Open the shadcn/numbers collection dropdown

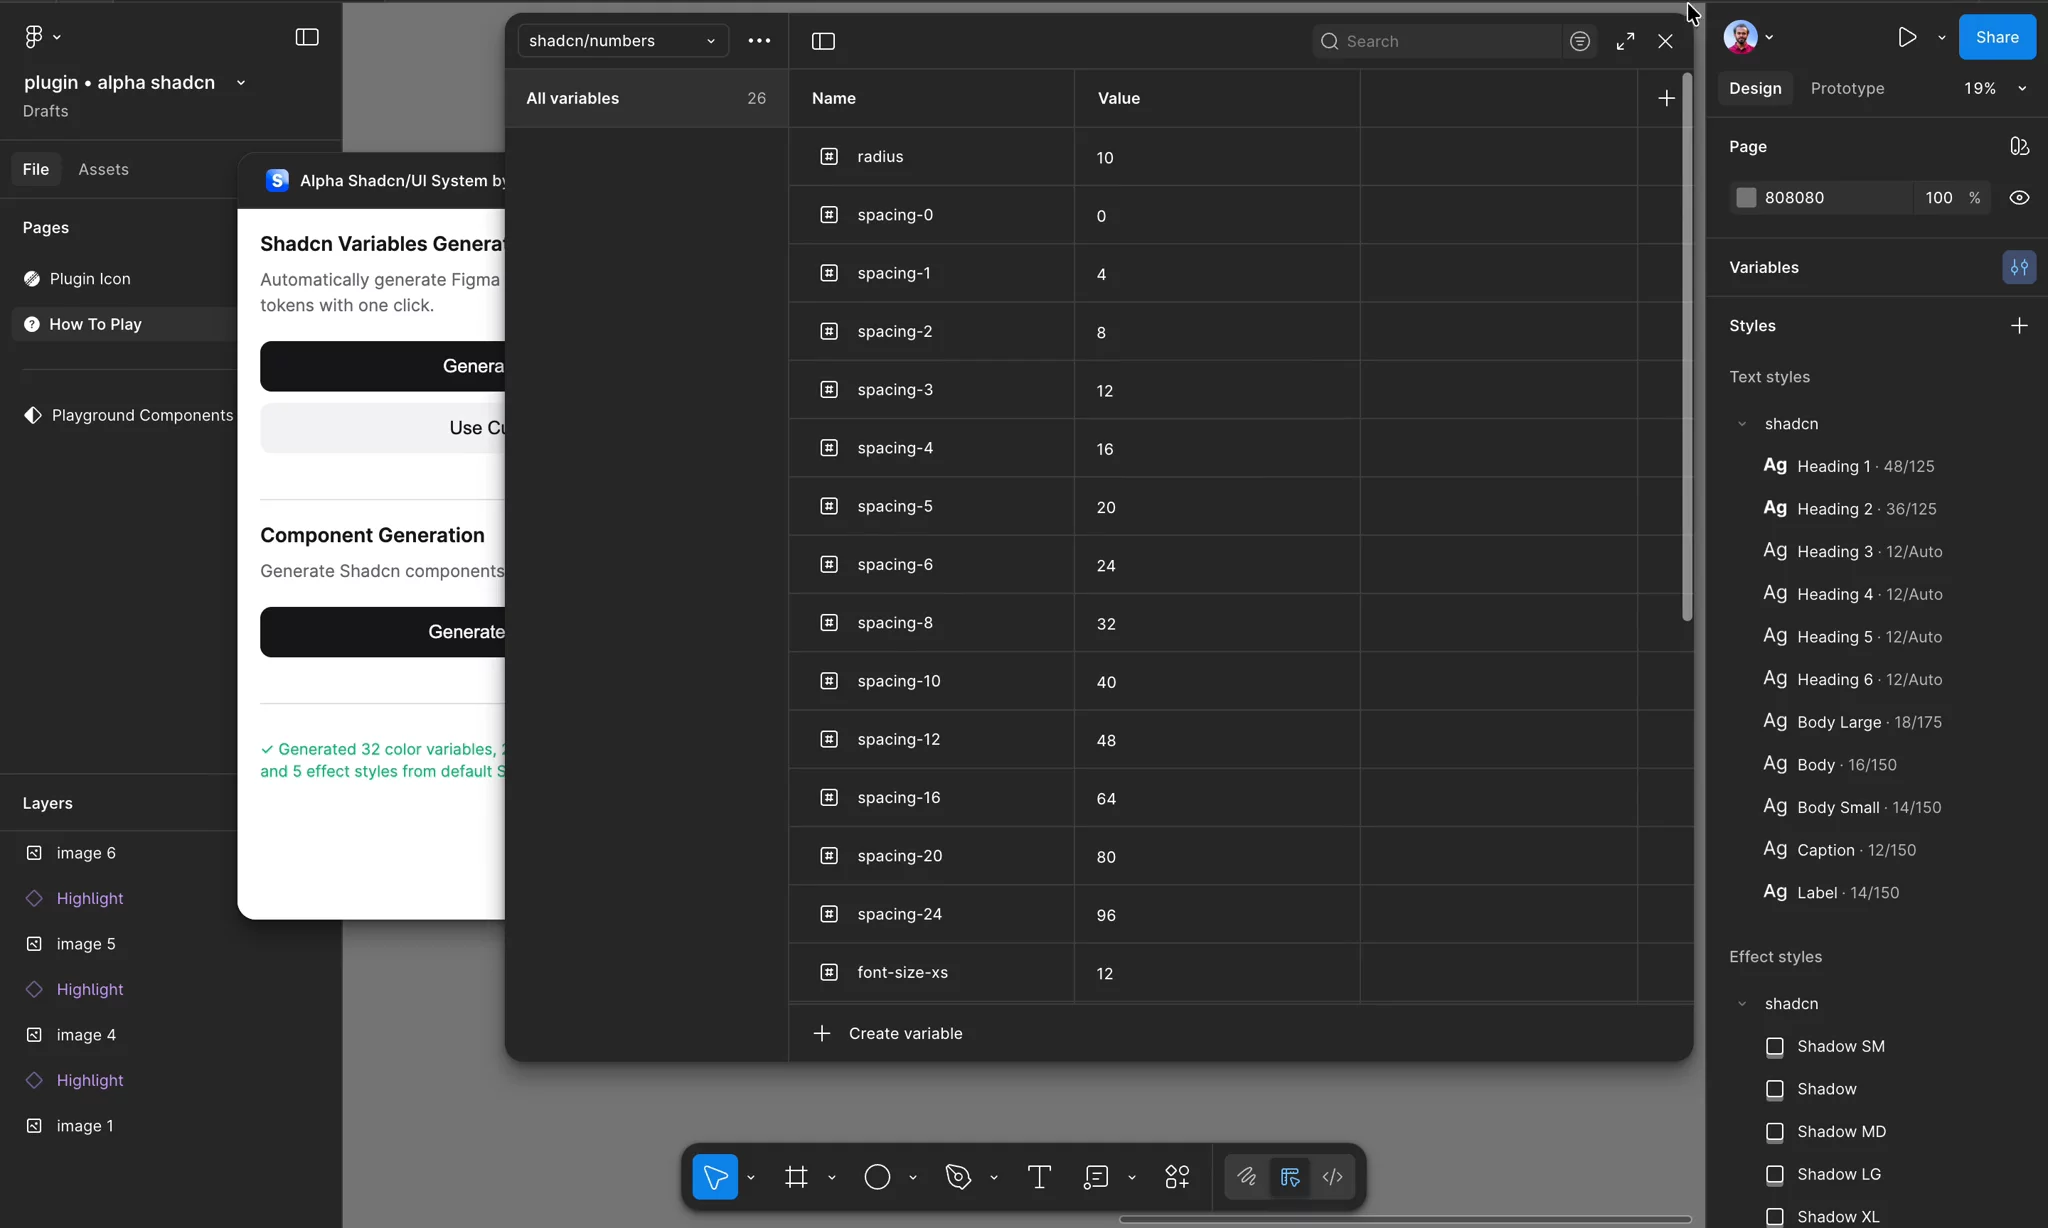click(x=621, y=41)
